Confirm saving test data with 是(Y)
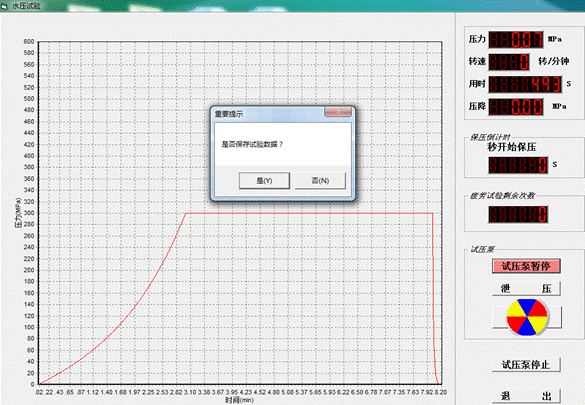Screen dimensions: 585x405 coord(264,180)
